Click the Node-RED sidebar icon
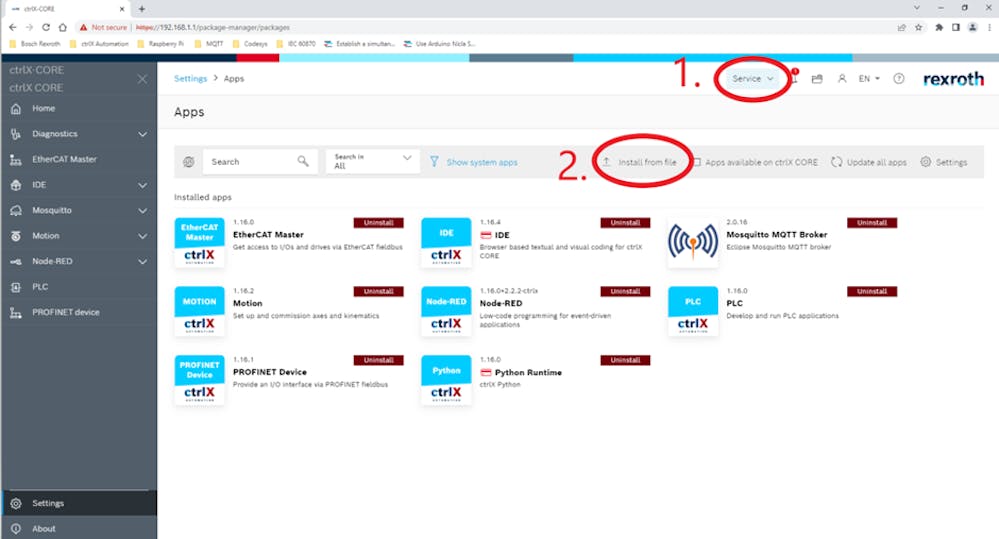The height and width of the screenshot is (539, 999). pos(16,261)
